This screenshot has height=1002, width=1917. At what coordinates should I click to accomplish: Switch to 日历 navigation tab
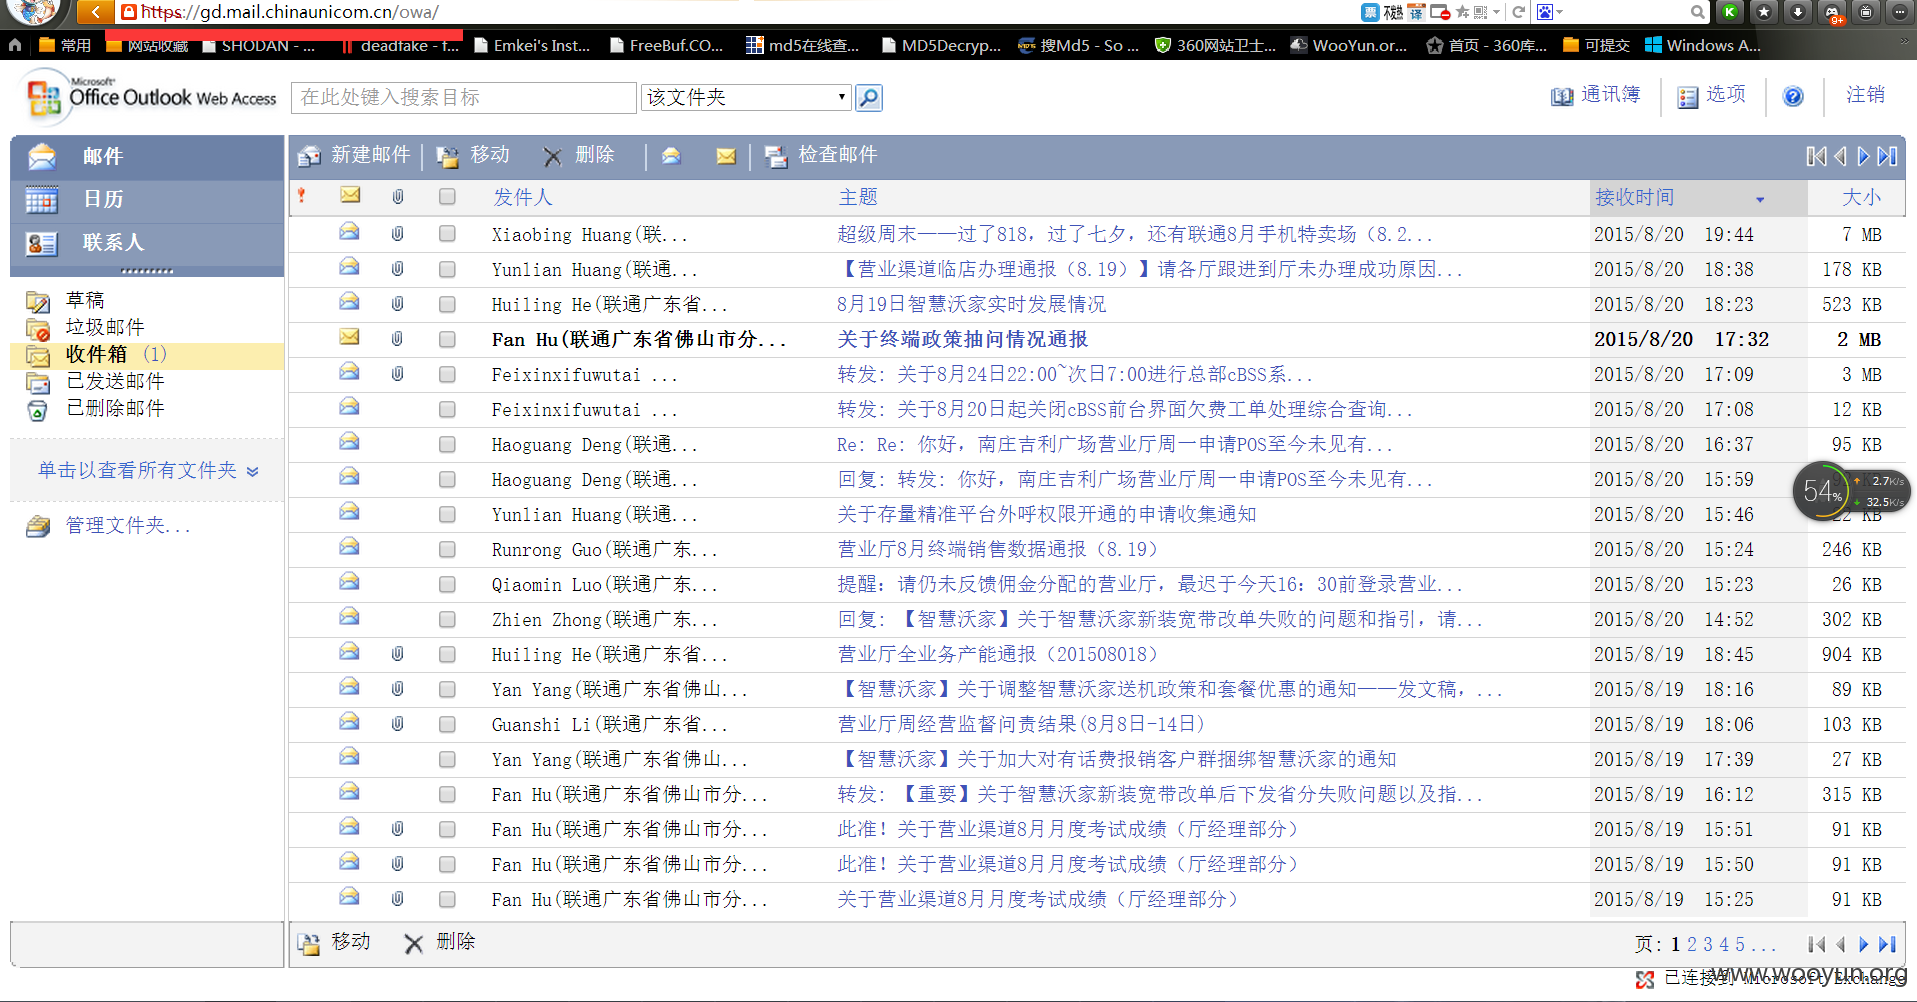(147, 200)
